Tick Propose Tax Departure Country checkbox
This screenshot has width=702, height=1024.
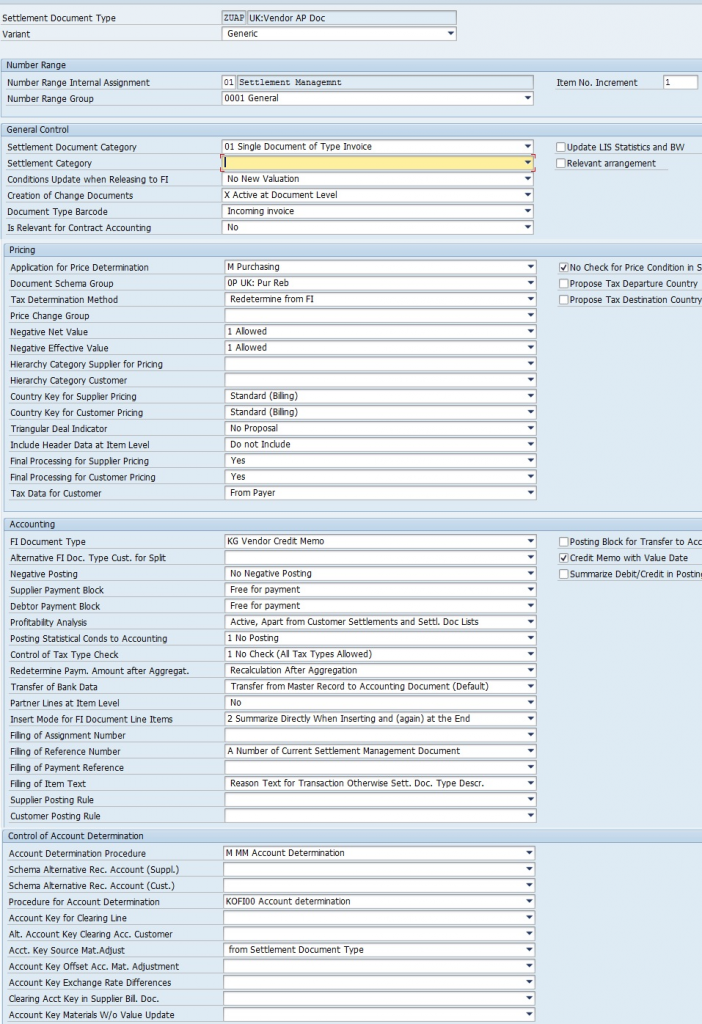click(564, 283)
